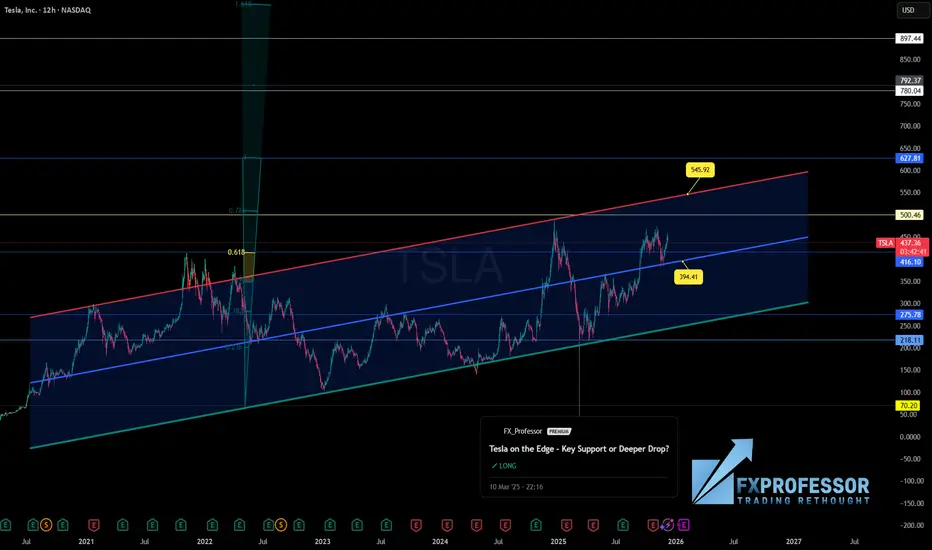Open the green earnings marker above the 2023 label
This screenshot has width=932, height=550.
pos(330,524)
